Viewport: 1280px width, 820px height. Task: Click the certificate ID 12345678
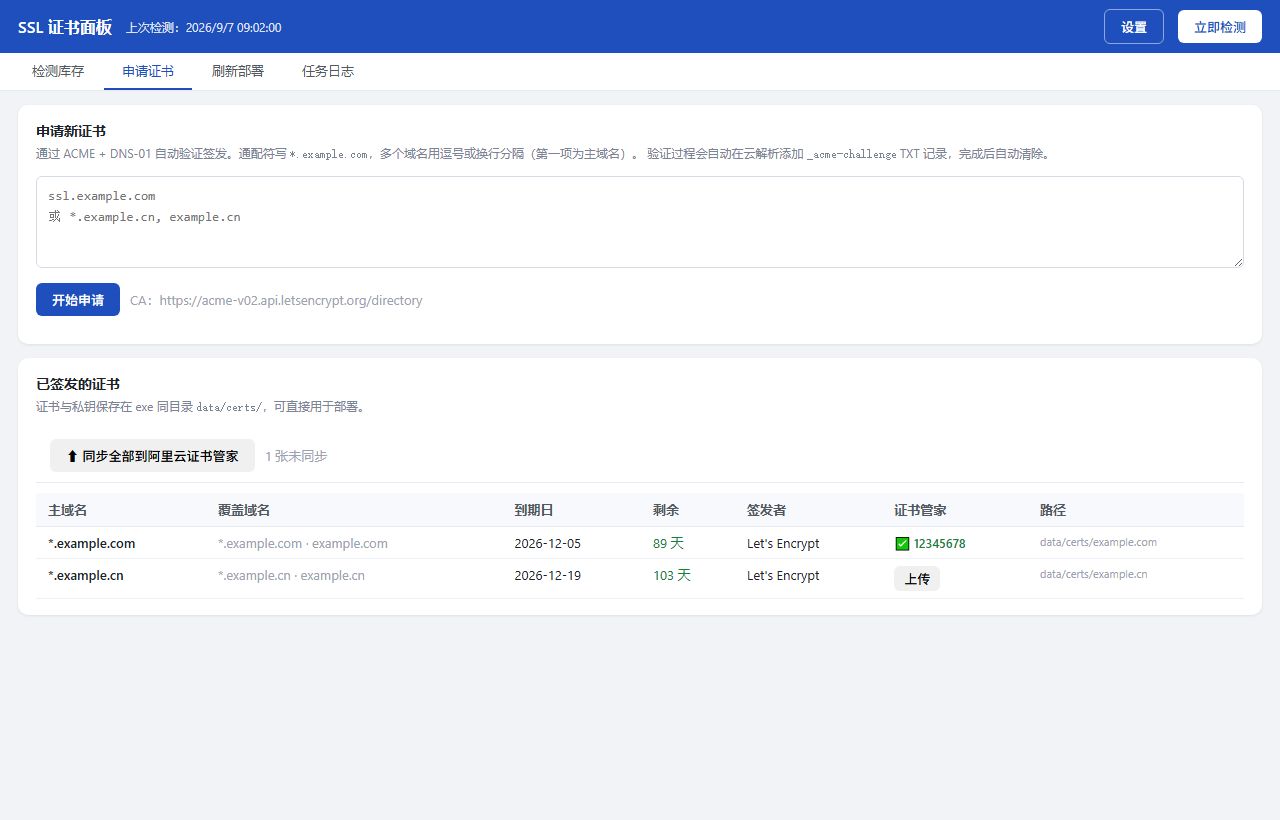coord(940,544)
